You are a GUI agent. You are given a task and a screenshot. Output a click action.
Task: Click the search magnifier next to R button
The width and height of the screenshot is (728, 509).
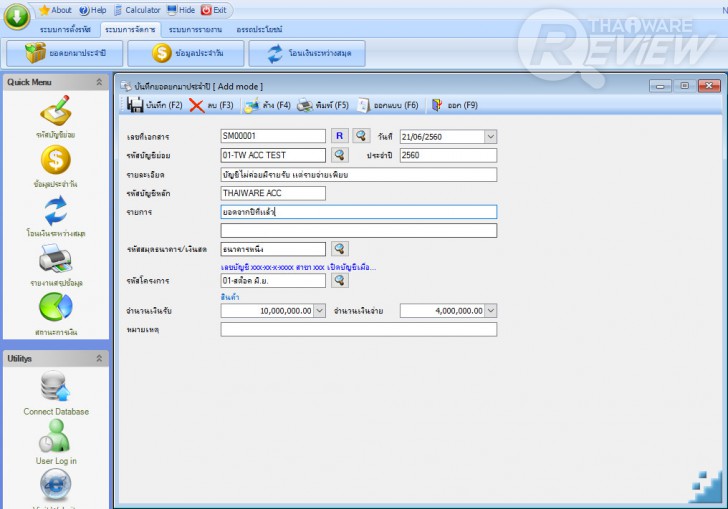[x=361, y=136]
